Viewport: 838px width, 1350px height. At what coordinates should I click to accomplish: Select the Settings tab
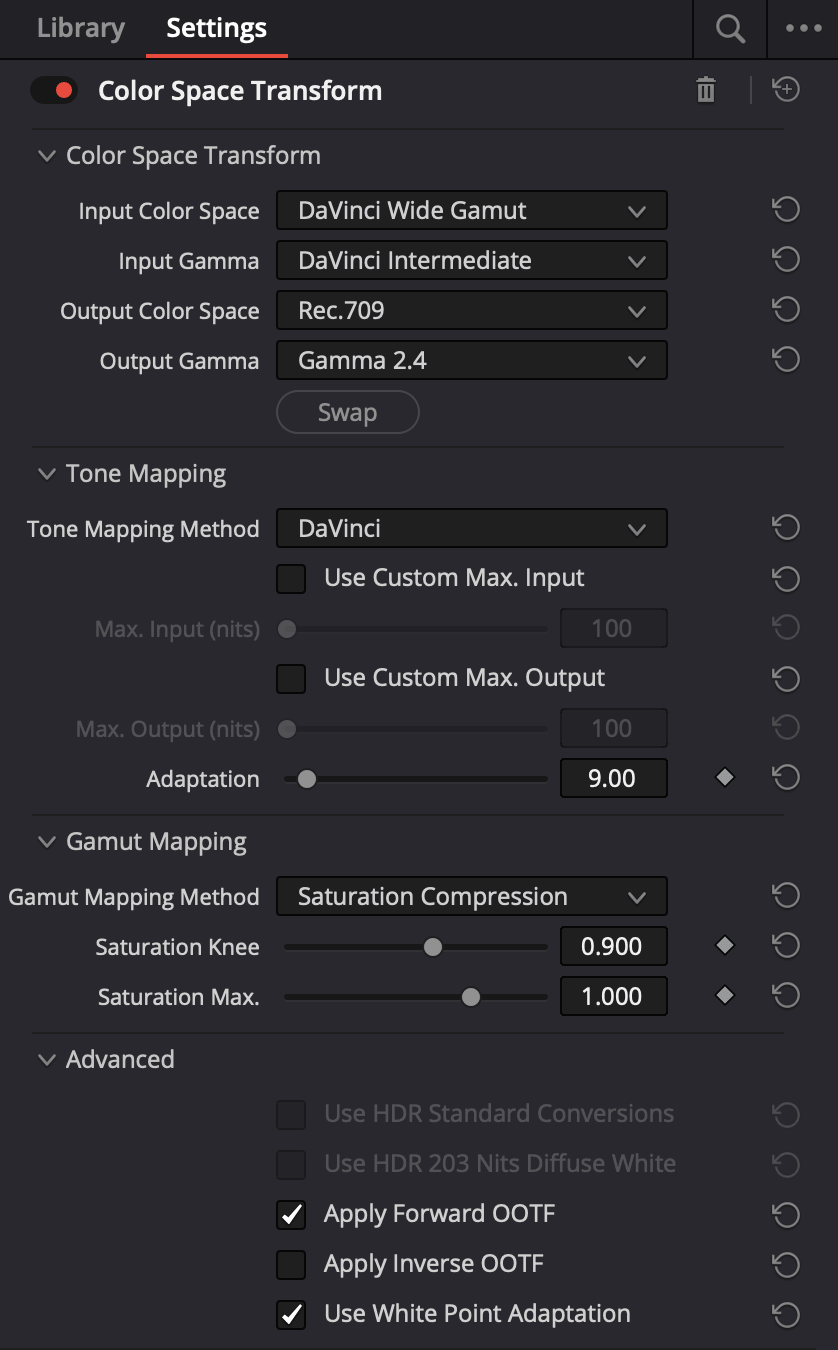click(216, 28)
